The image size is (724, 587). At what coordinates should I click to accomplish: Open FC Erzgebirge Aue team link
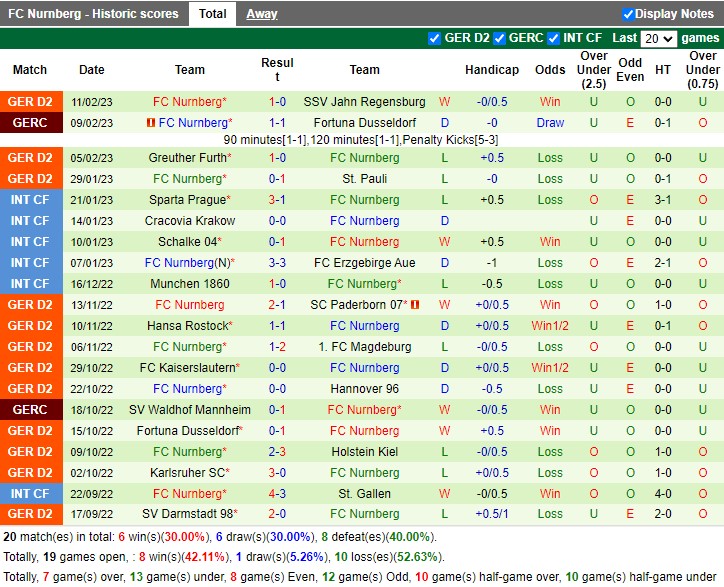pyautogui.click(x=364, y=263)
